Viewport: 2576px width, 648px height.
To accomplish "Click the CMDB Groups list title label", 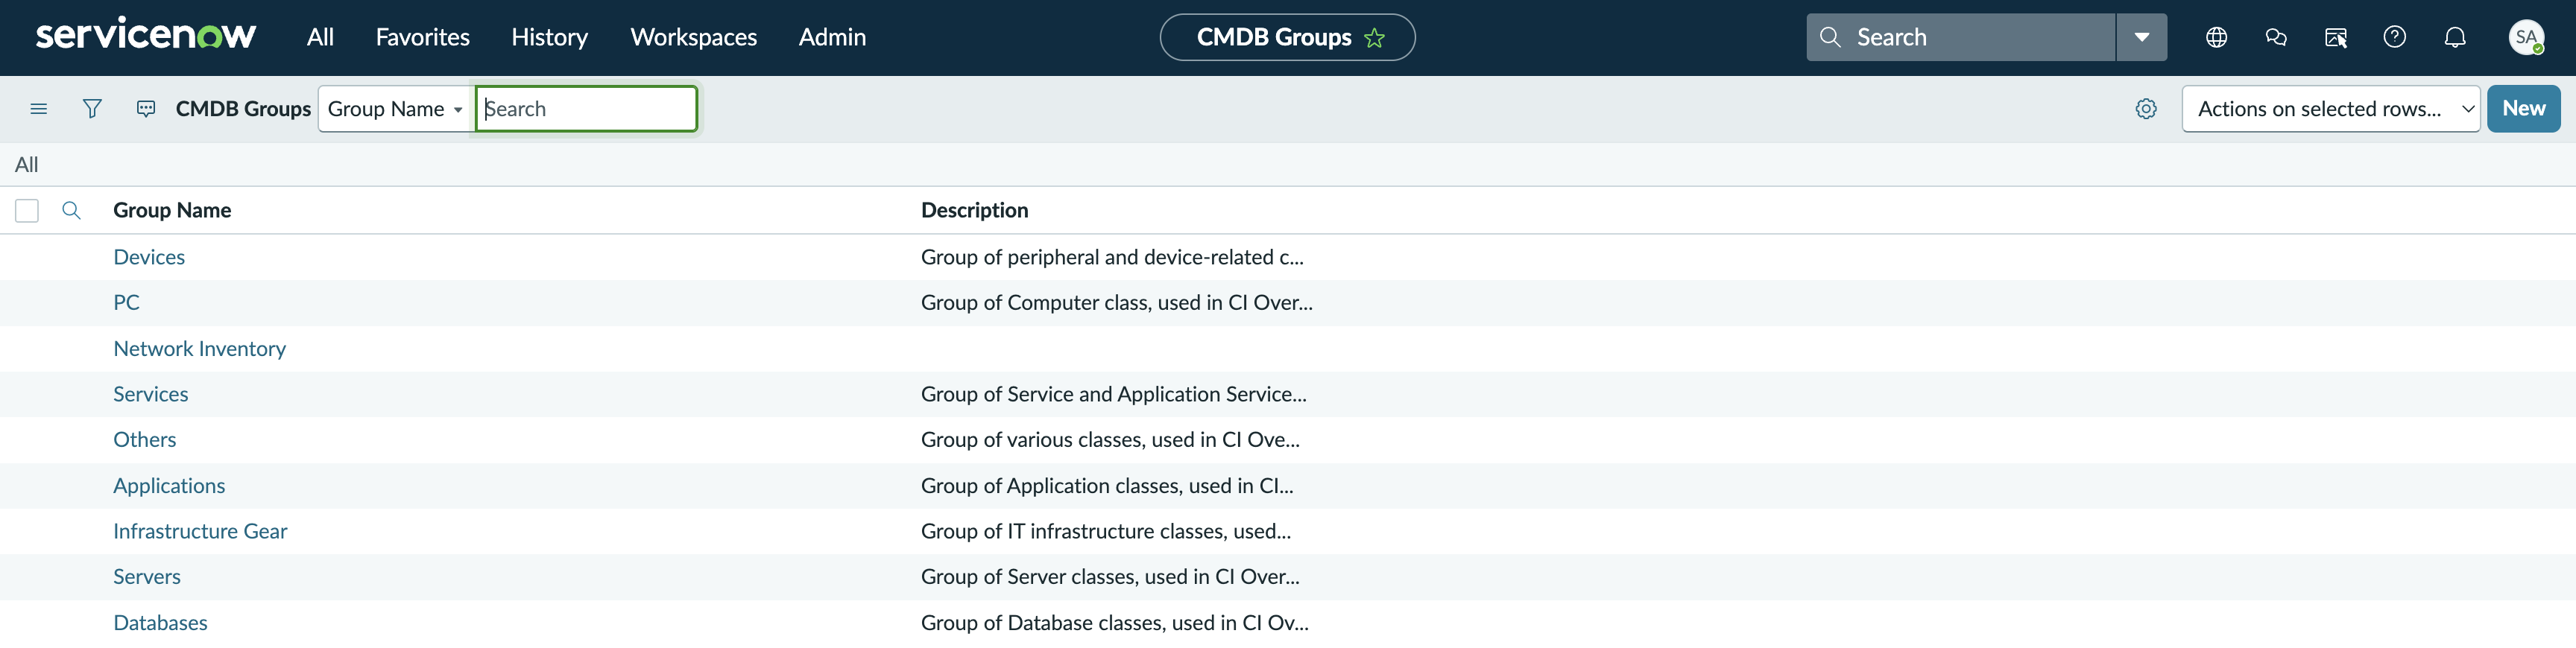I will [243, 109].
